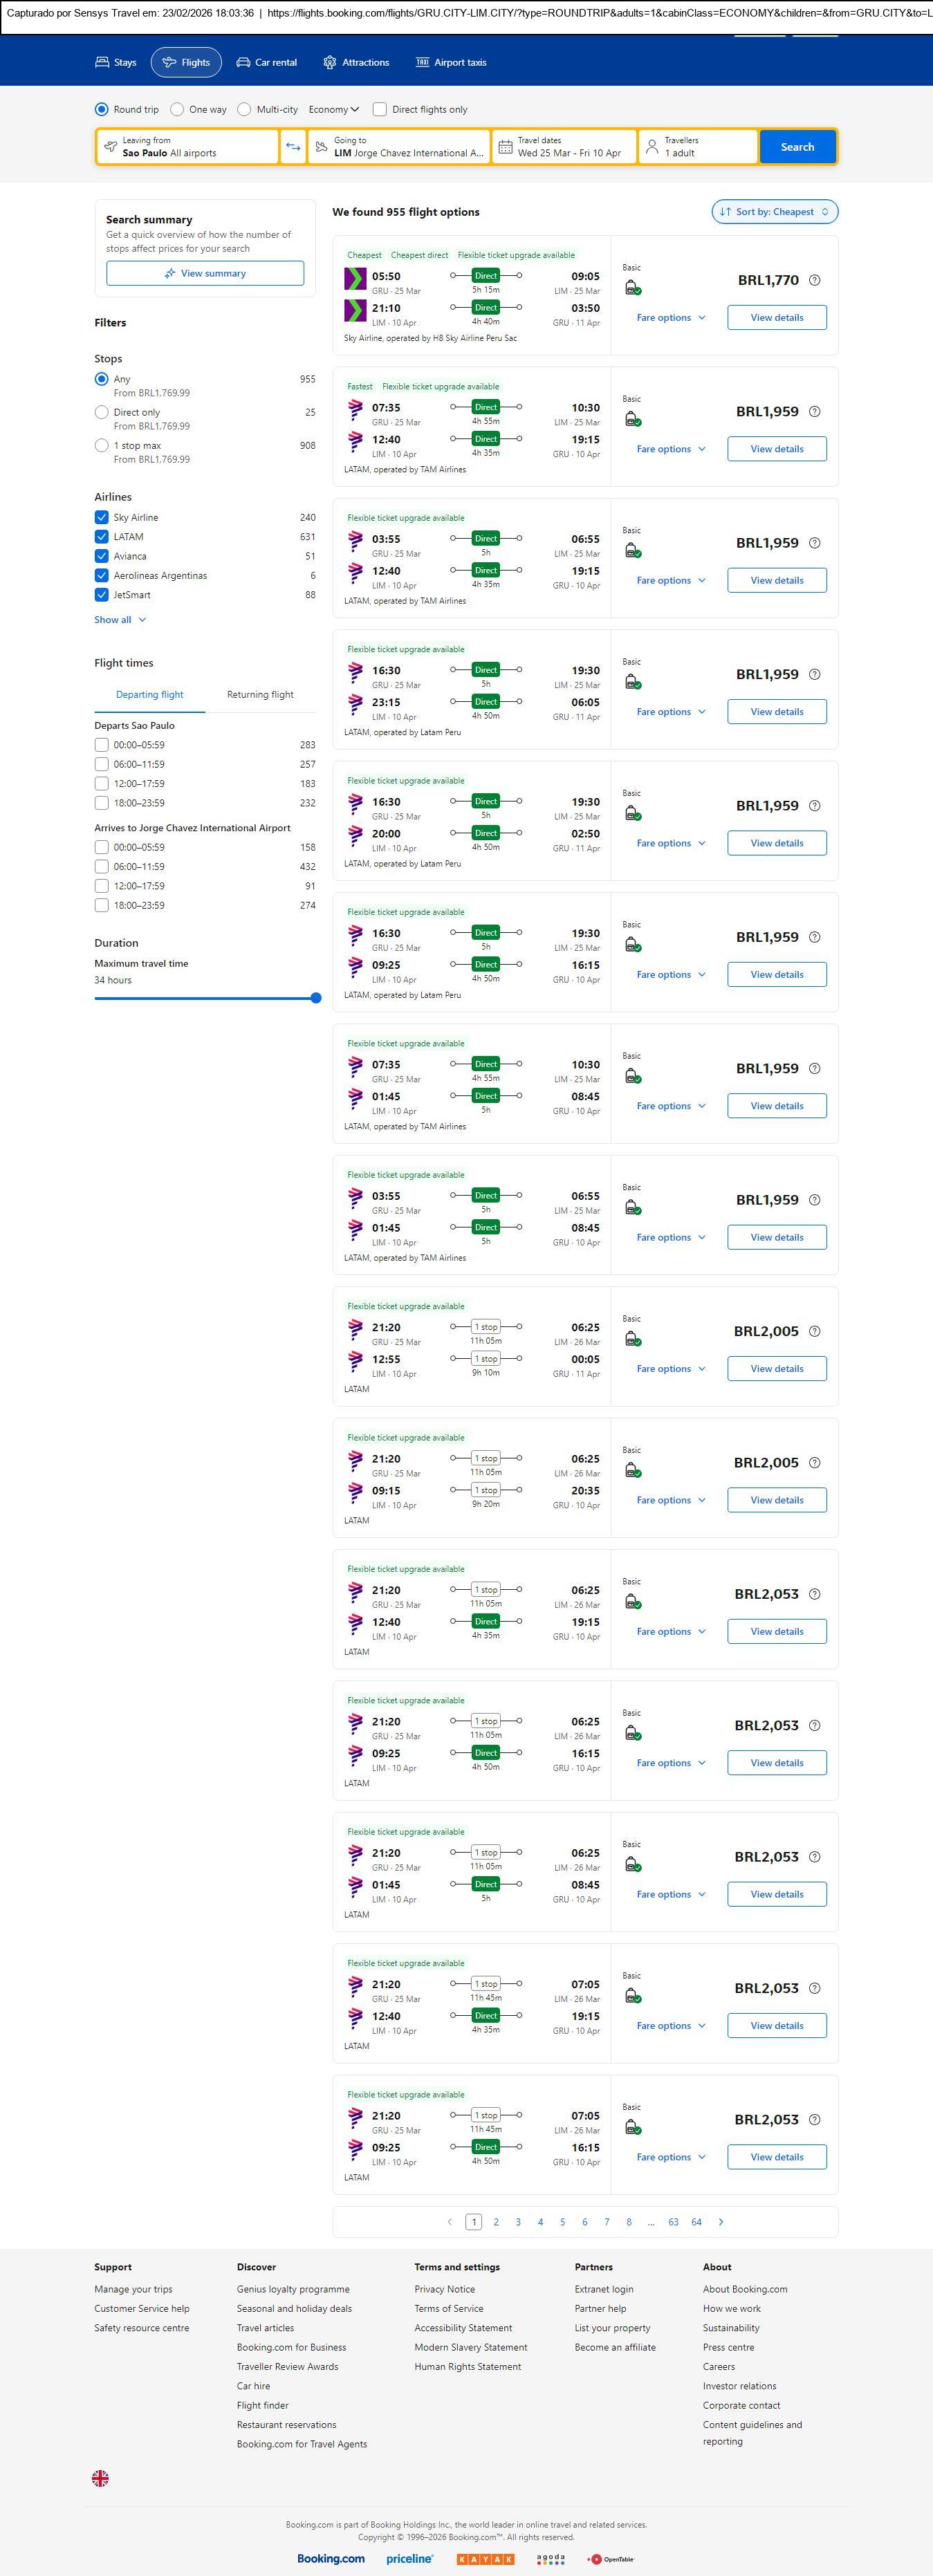Click the baggage icon on the Sky Airline result
933x2576 pixels.
click(x=632, y=288)
